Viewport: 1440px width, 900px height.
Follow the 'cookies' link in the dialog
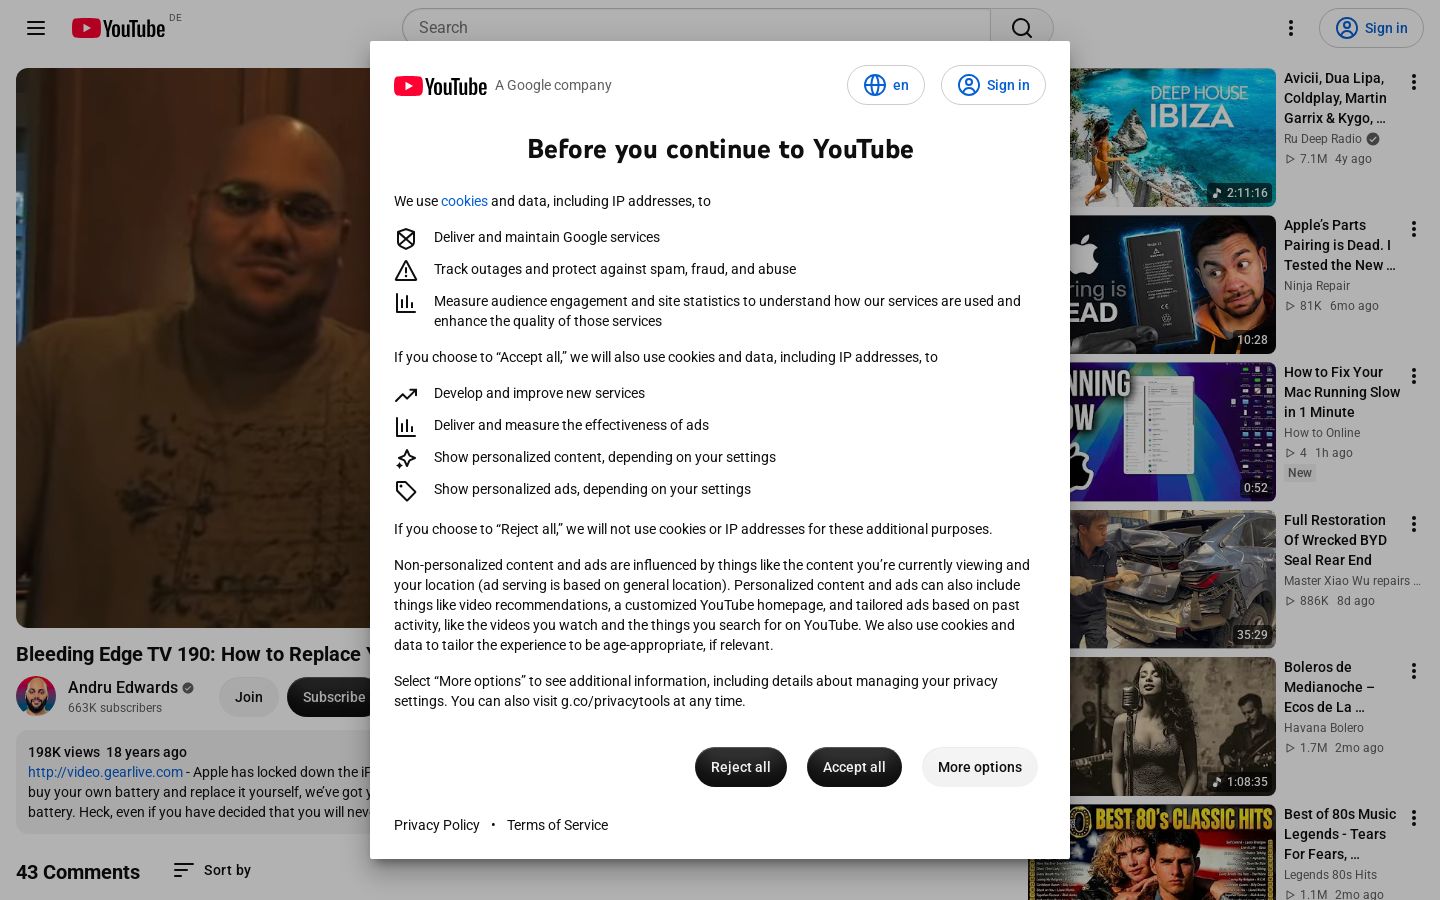pos(464,201)
